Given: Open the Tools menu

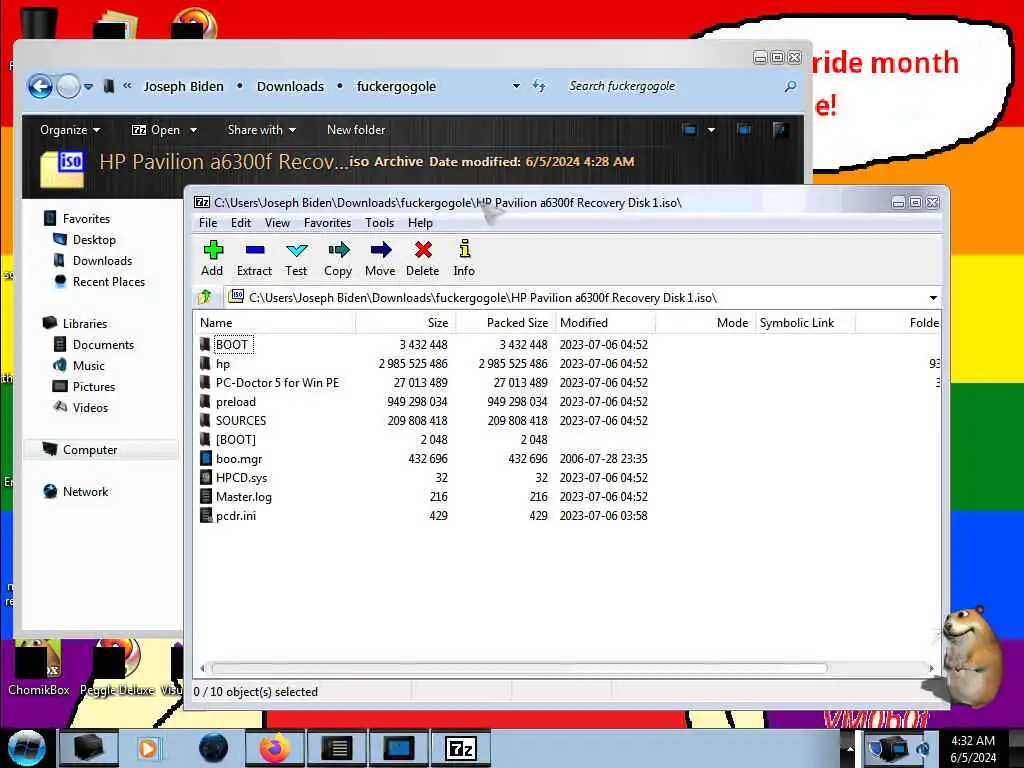Looking at the screenshot, I should tap(379, 223).
